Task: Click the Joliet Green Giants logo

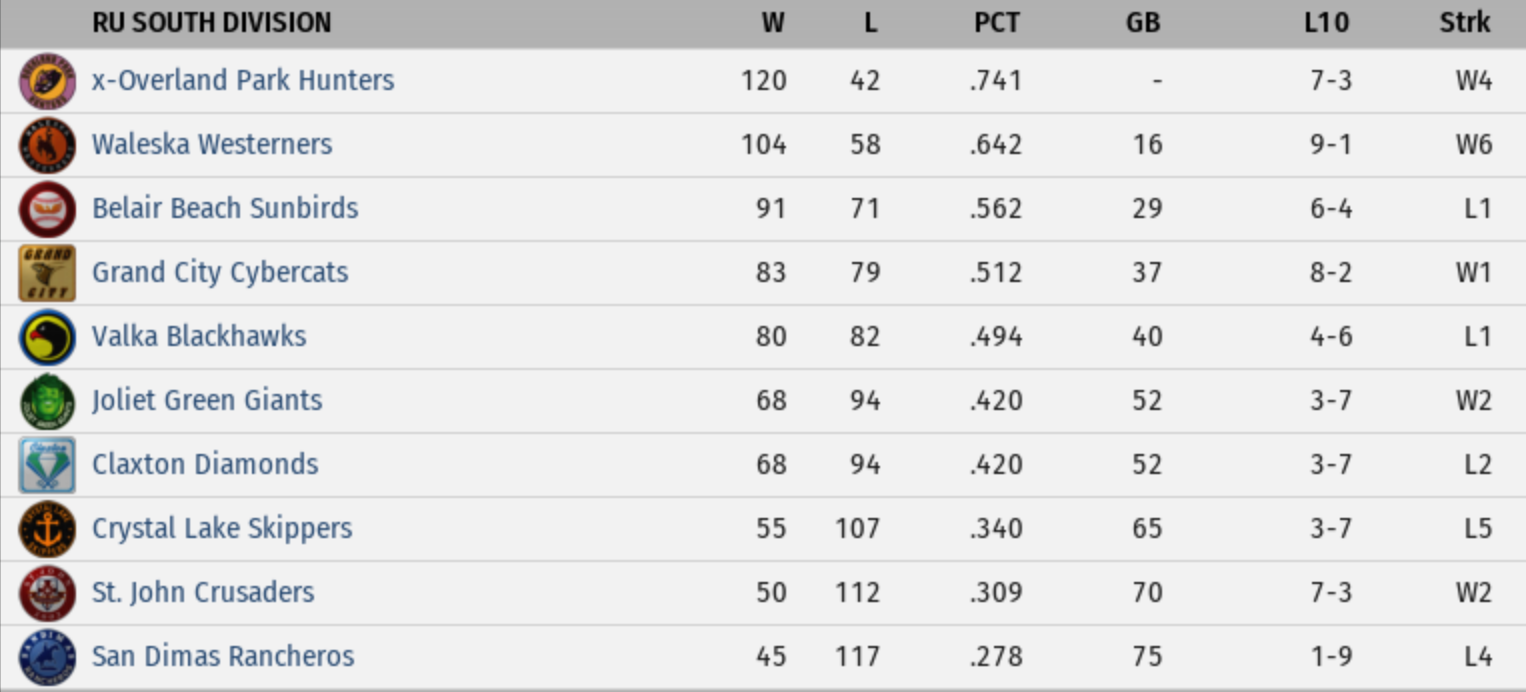Action: point(47,401)
